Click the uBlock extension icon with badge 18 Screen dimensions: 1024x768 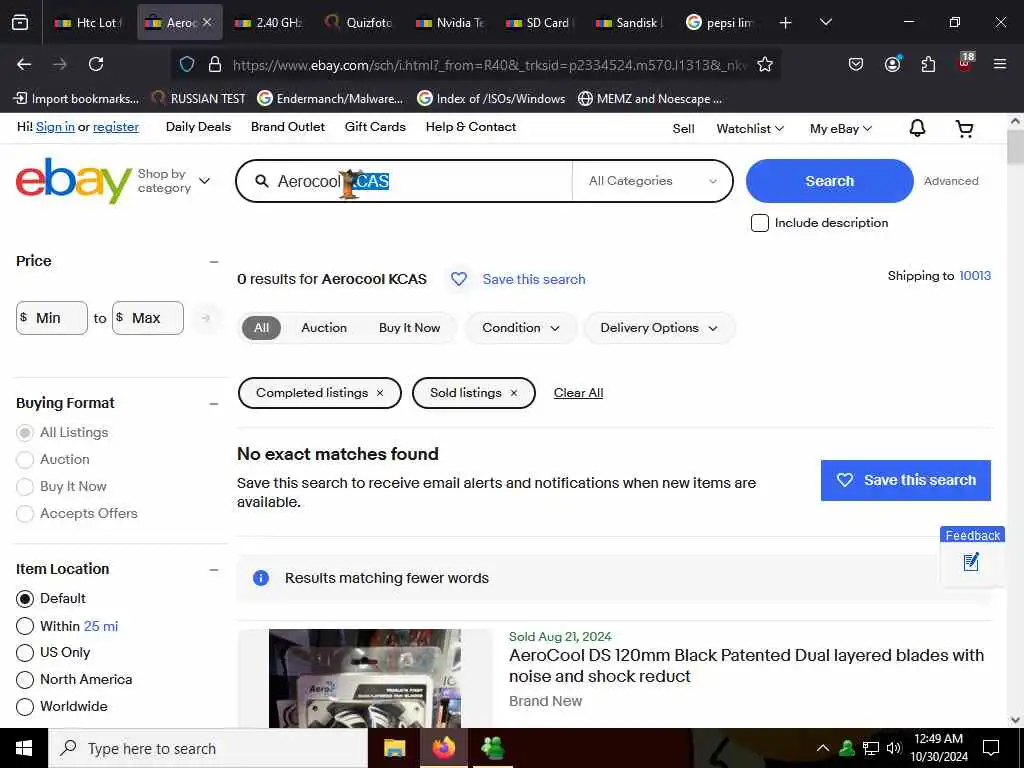pyautogui.click(x=965, y=62)
